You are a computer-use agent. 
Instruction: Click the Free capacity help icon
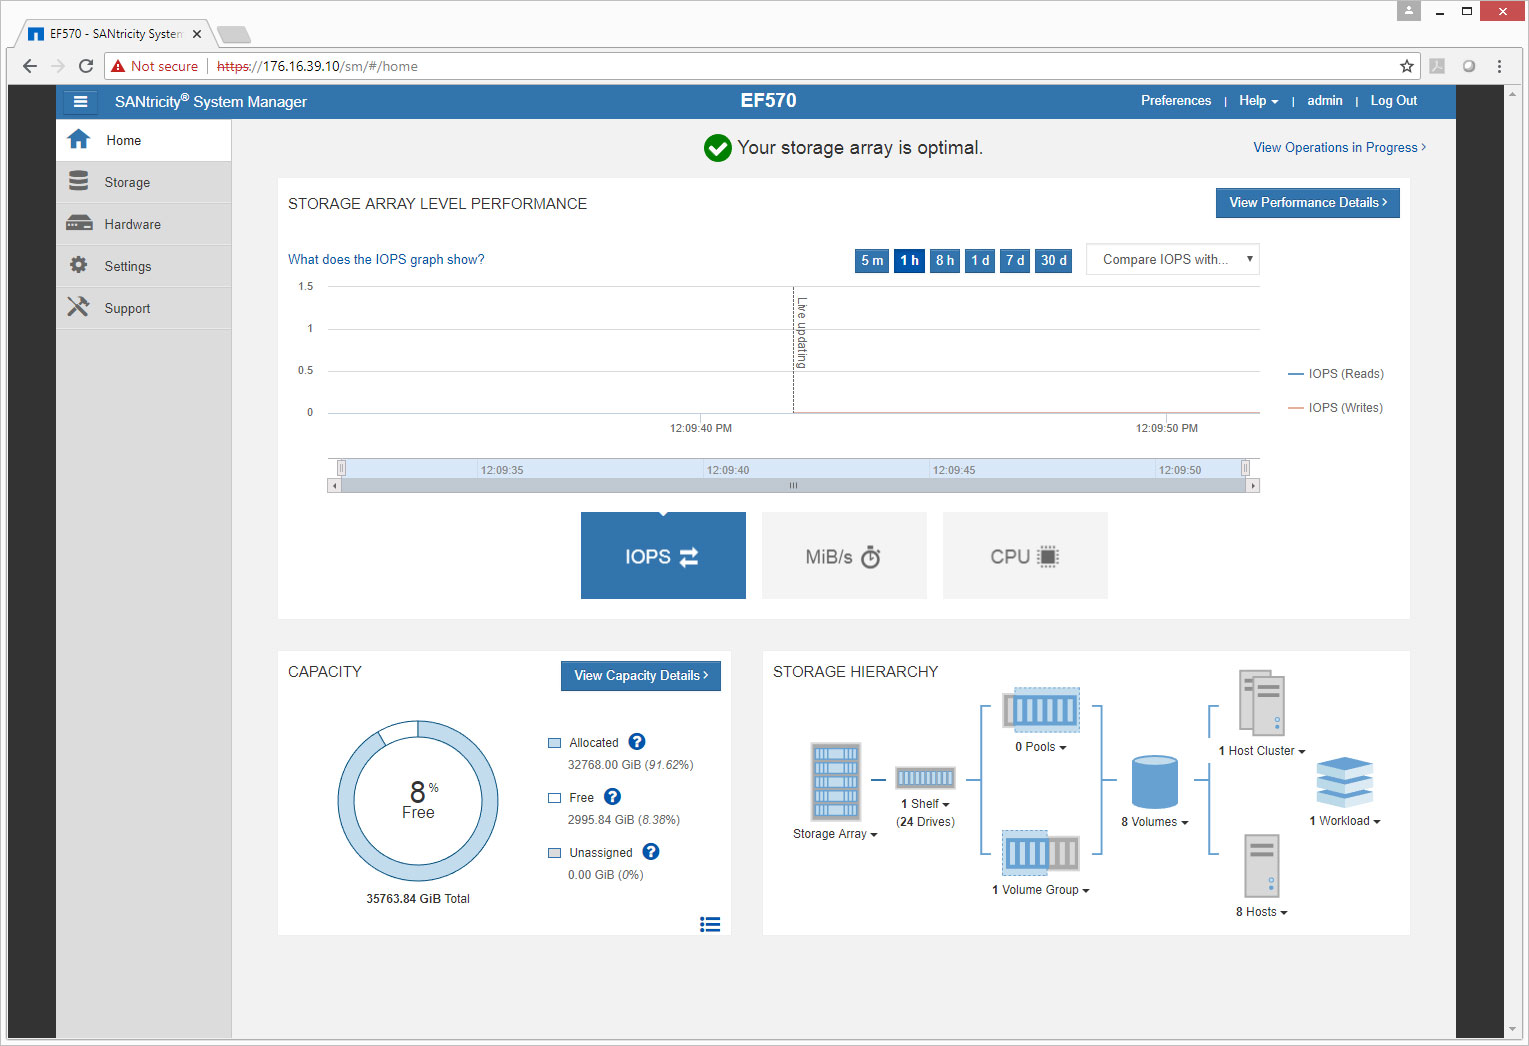(613, 797)
